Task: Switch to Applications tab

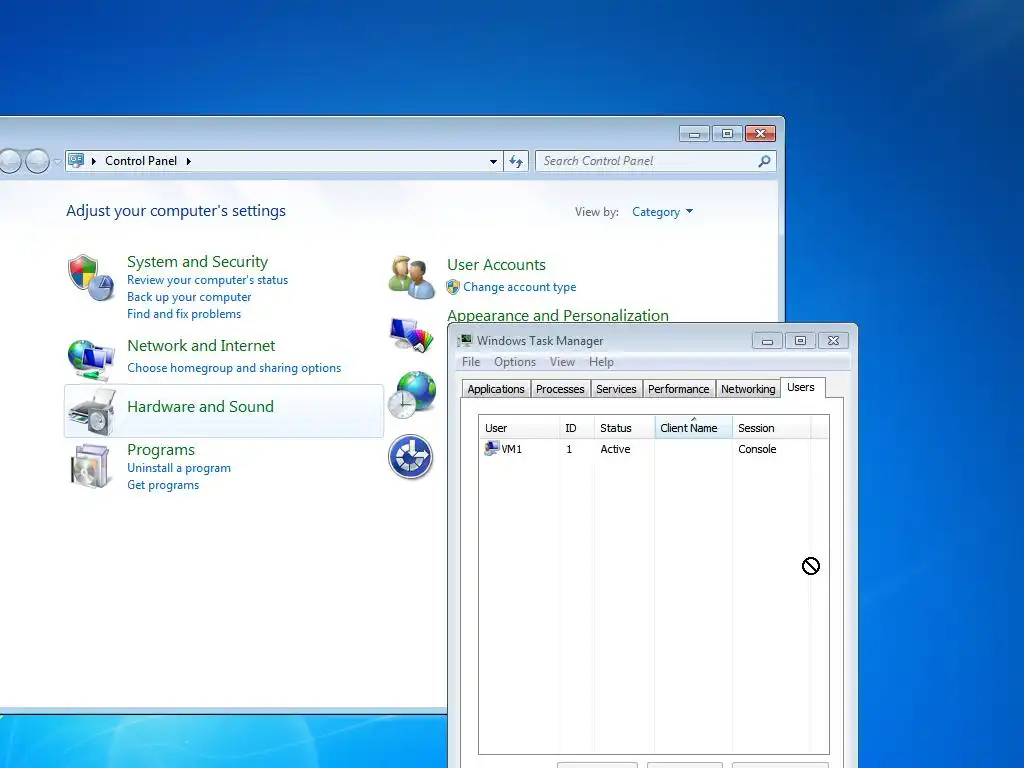Action: [x=496, y=389]
